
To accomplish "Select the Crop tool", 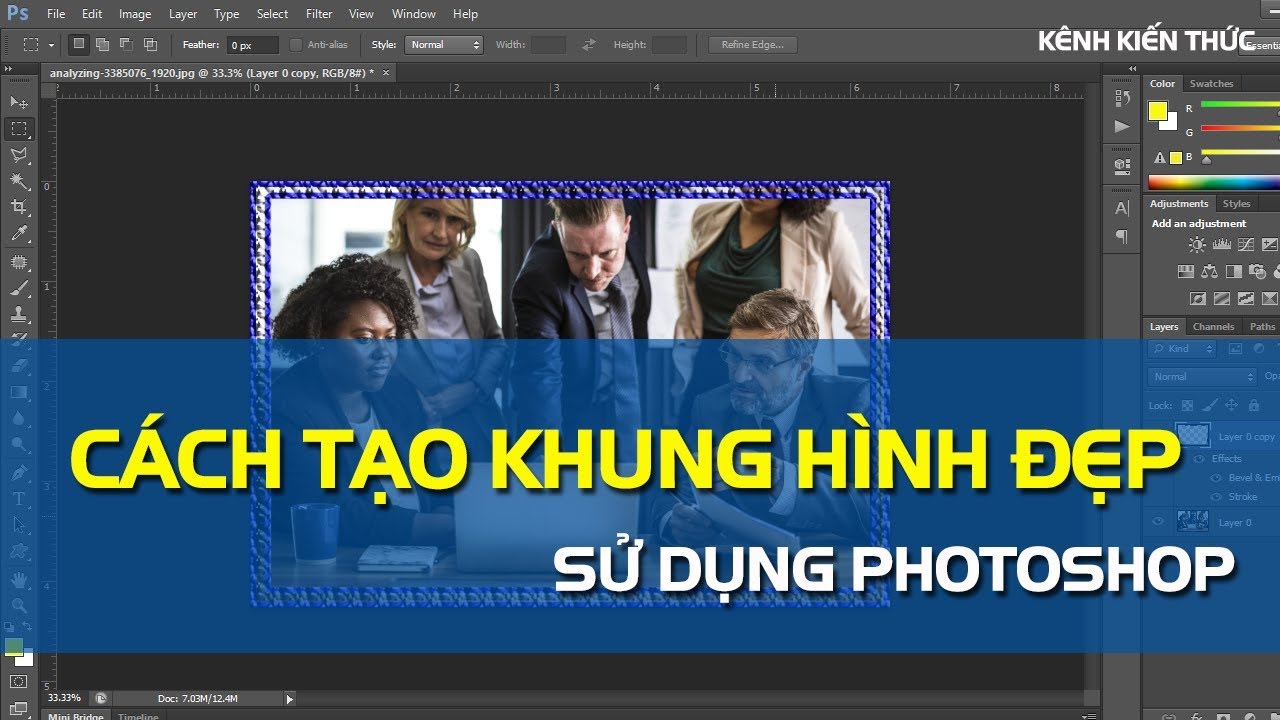I will pos(19,207).
